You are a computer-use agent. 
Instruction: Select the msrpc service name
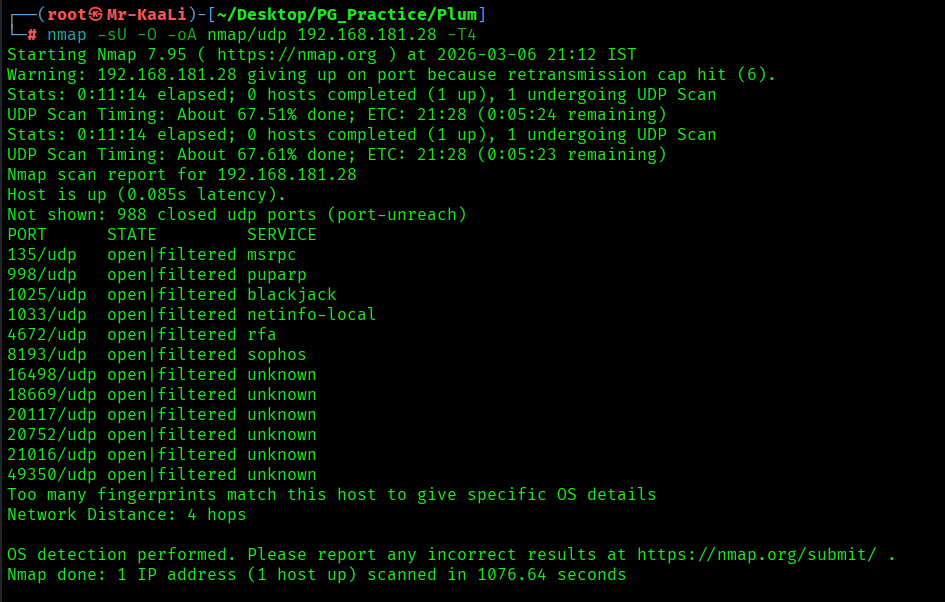(x=272, y=255)
